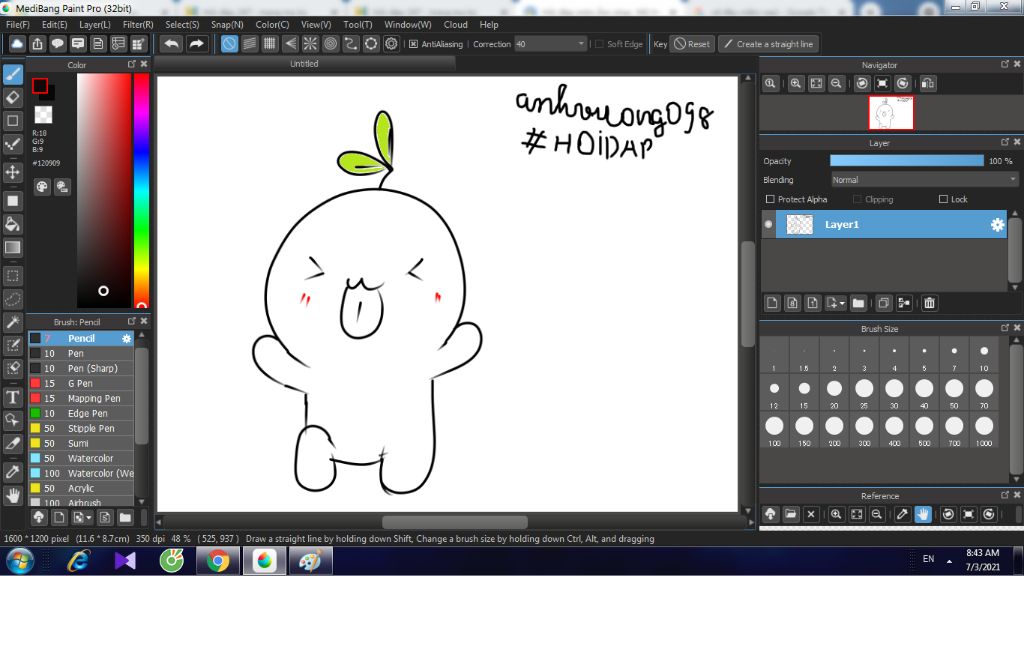Pick the Magic Wand tool

coord(12,322)
